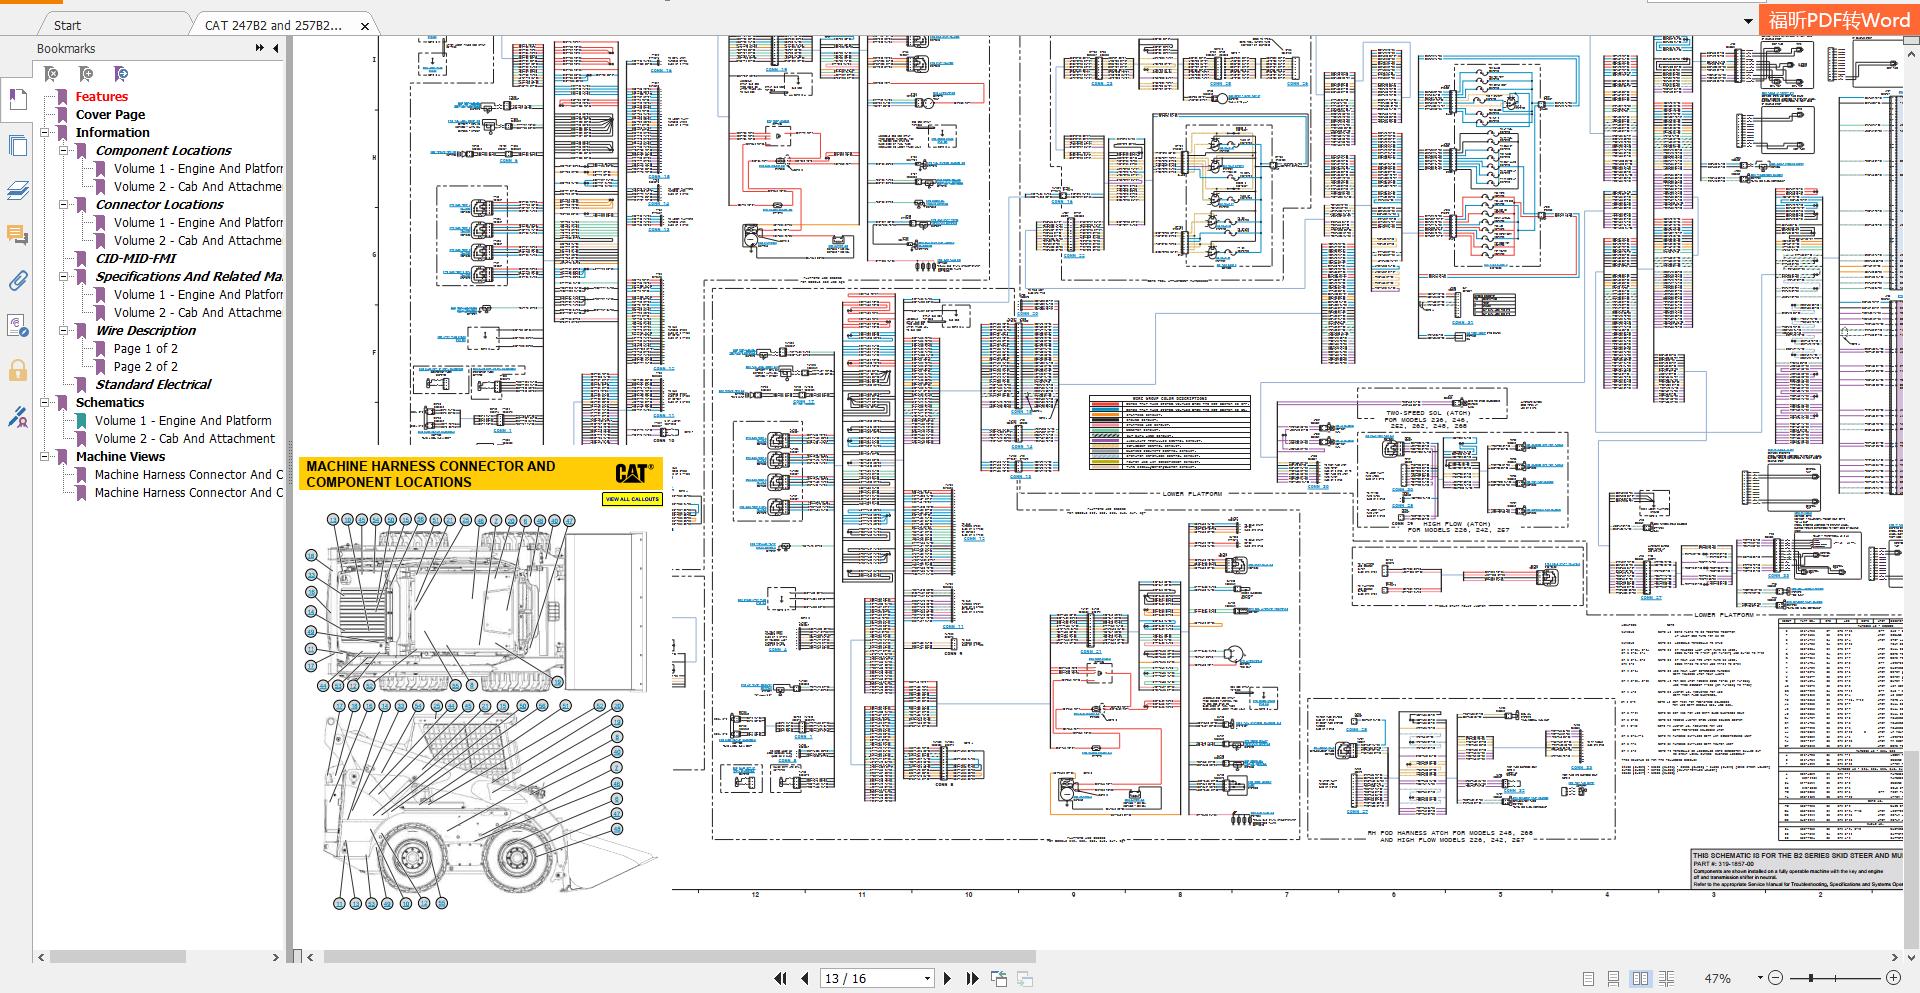The height and width of the screenshot is (993, 1920).
Task: Open the Cover Page bookmark
Action: coord(110,115)
